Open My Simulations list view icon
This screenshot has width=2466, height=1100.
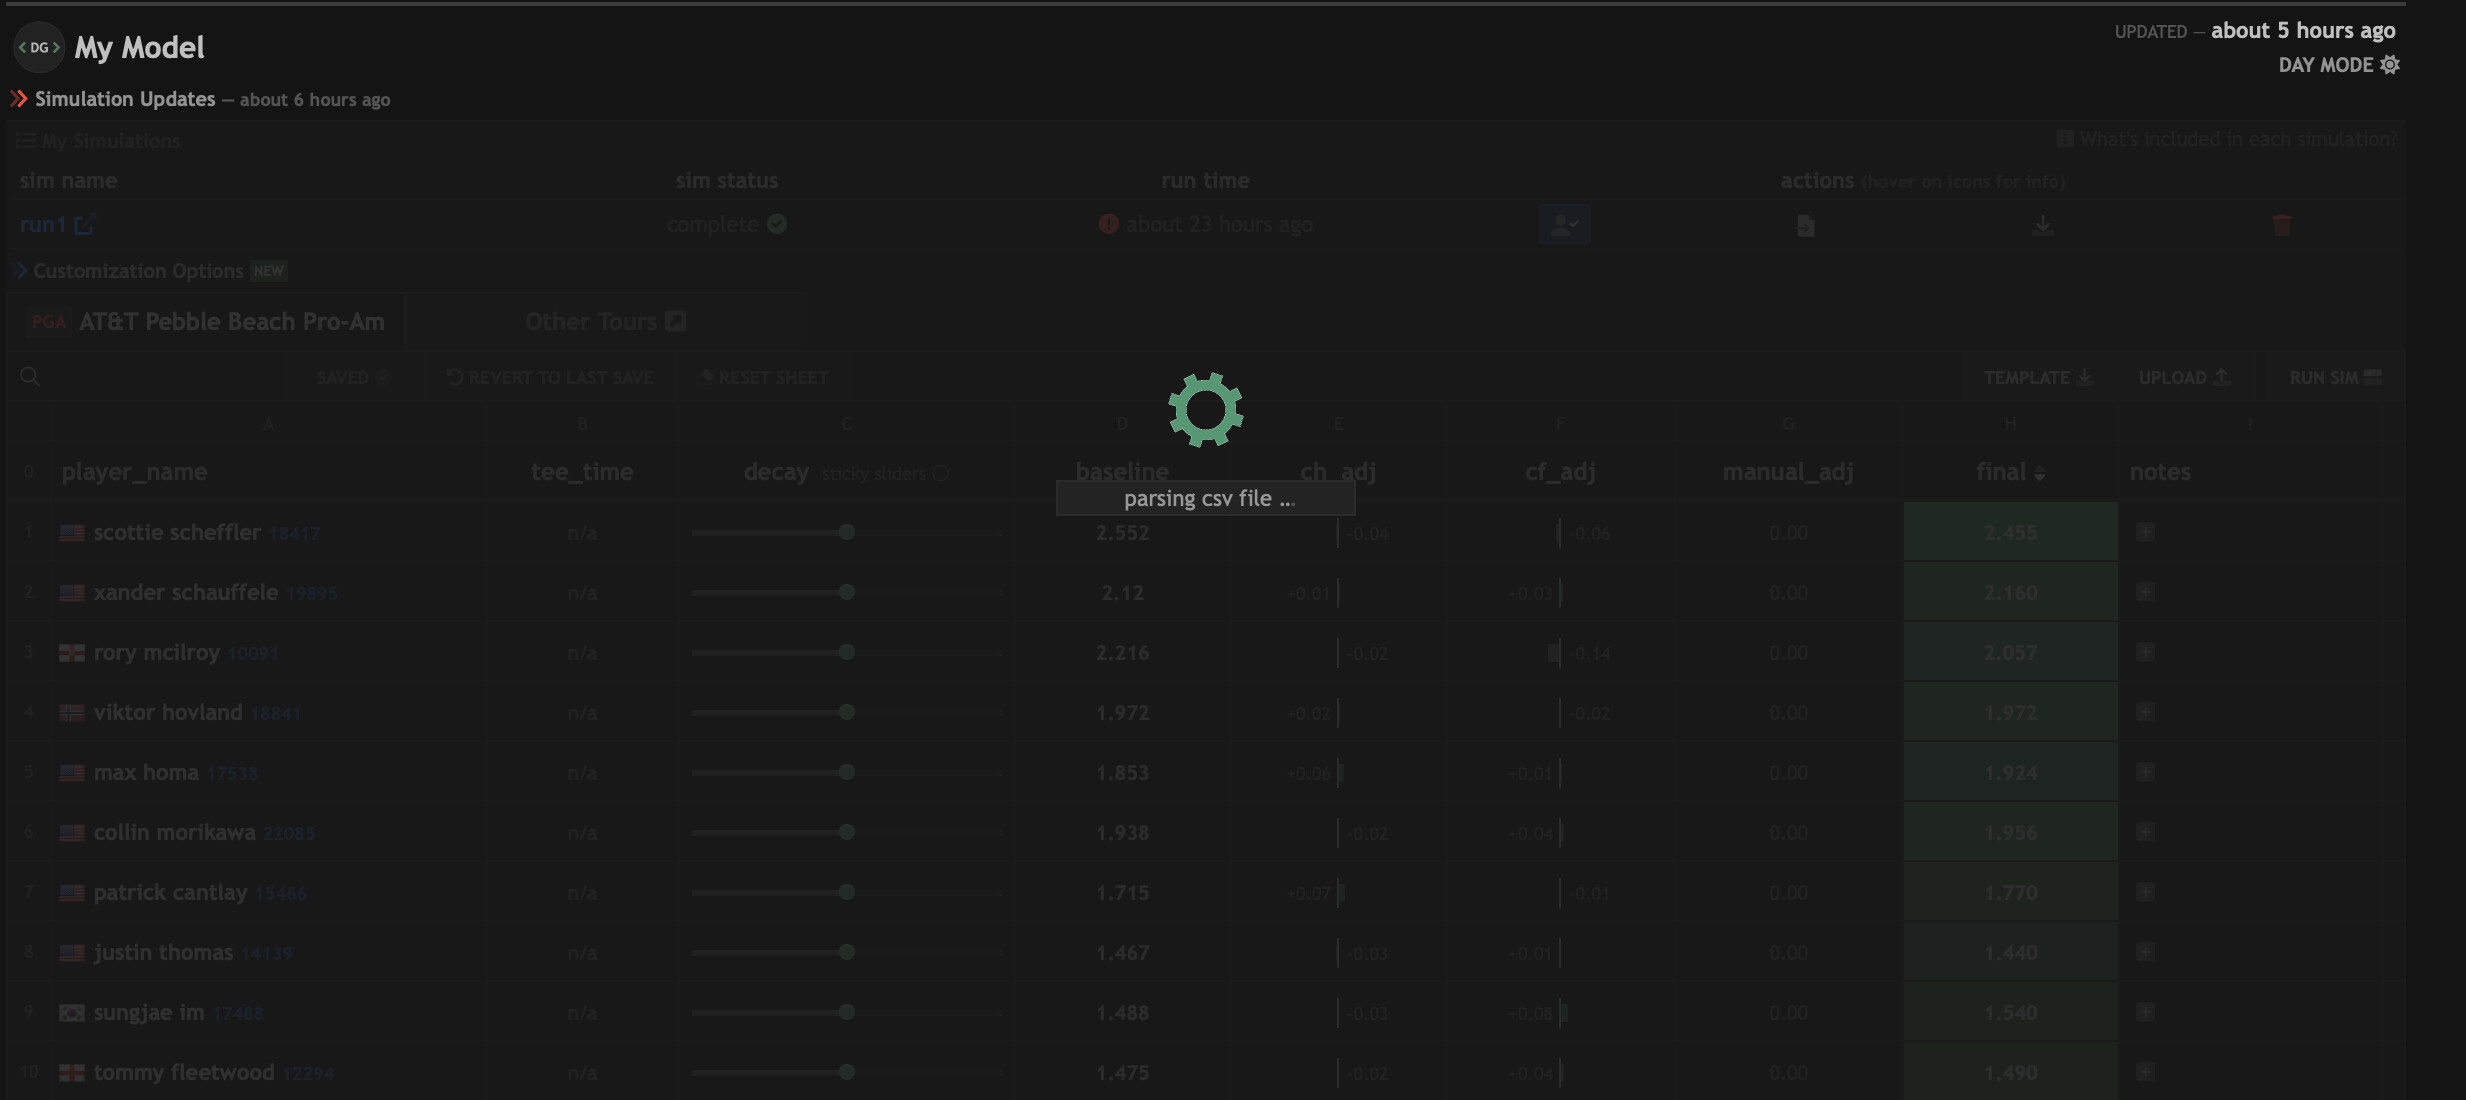point(25,140)
